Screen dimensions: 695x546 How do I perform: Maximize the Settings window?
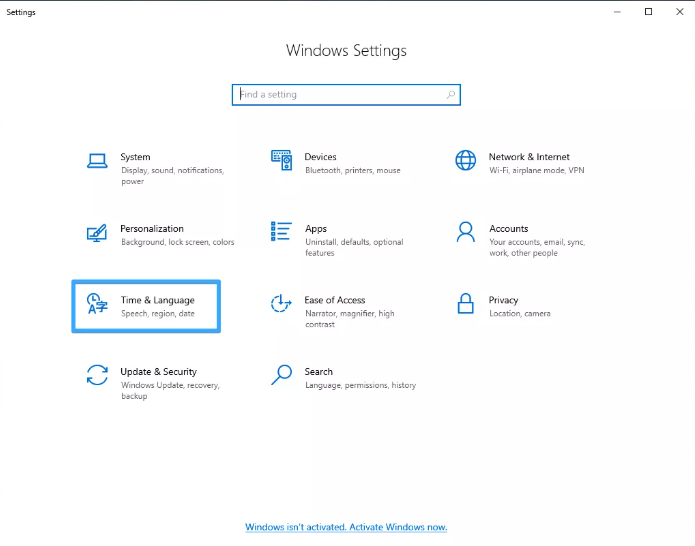click(648, 12)
